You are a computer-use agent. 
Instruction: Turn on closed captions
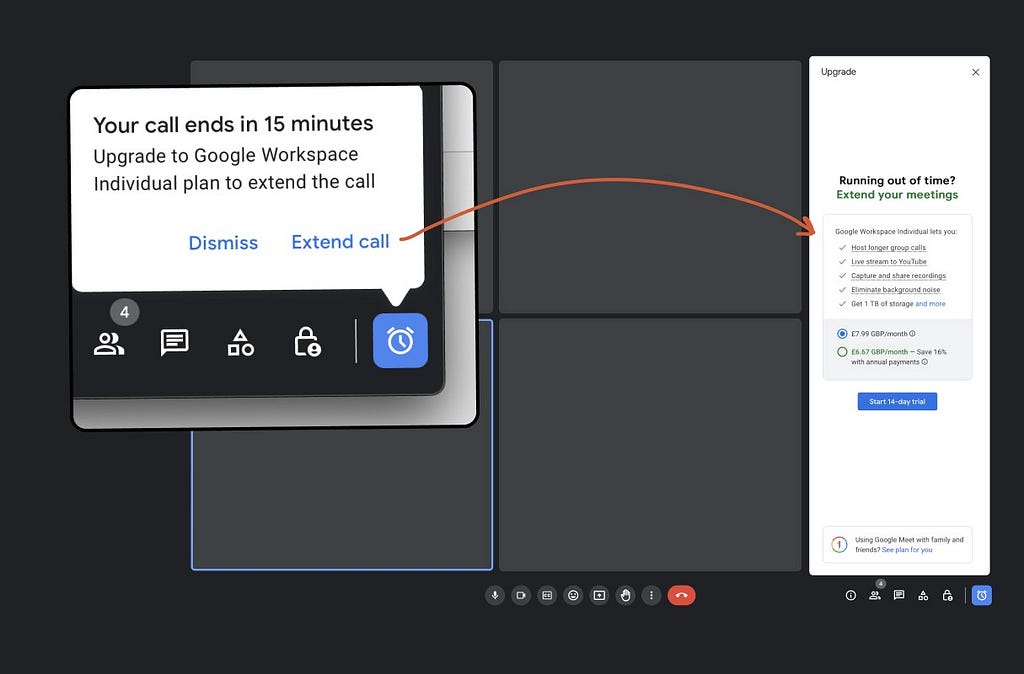click(x=547, y=595)
